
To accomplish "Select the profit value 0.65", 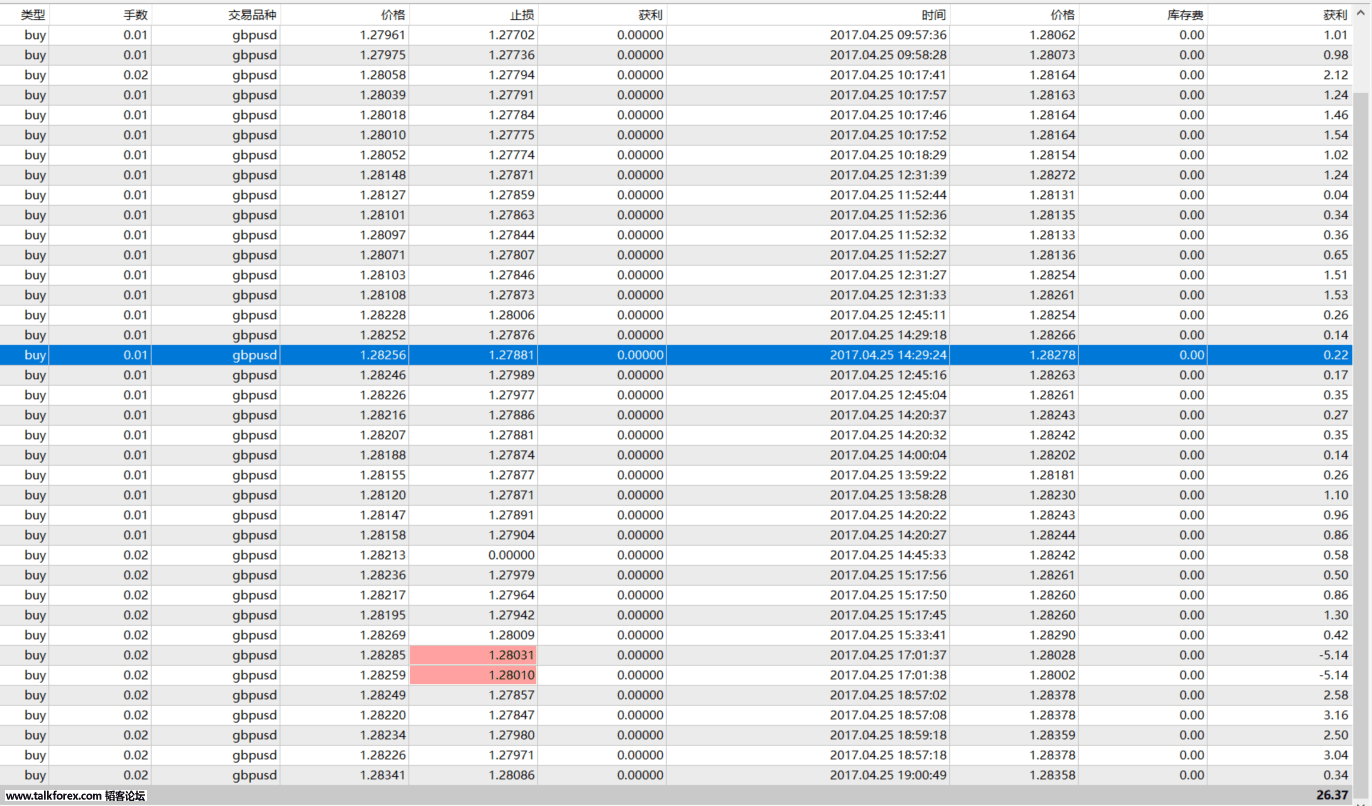I will click(1335, 255).
